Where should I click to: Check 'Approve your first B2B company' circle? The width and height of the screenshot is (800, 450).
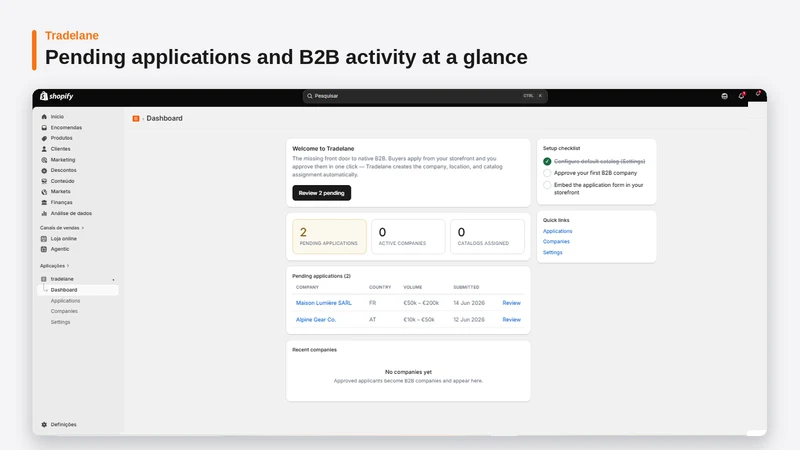547,173
